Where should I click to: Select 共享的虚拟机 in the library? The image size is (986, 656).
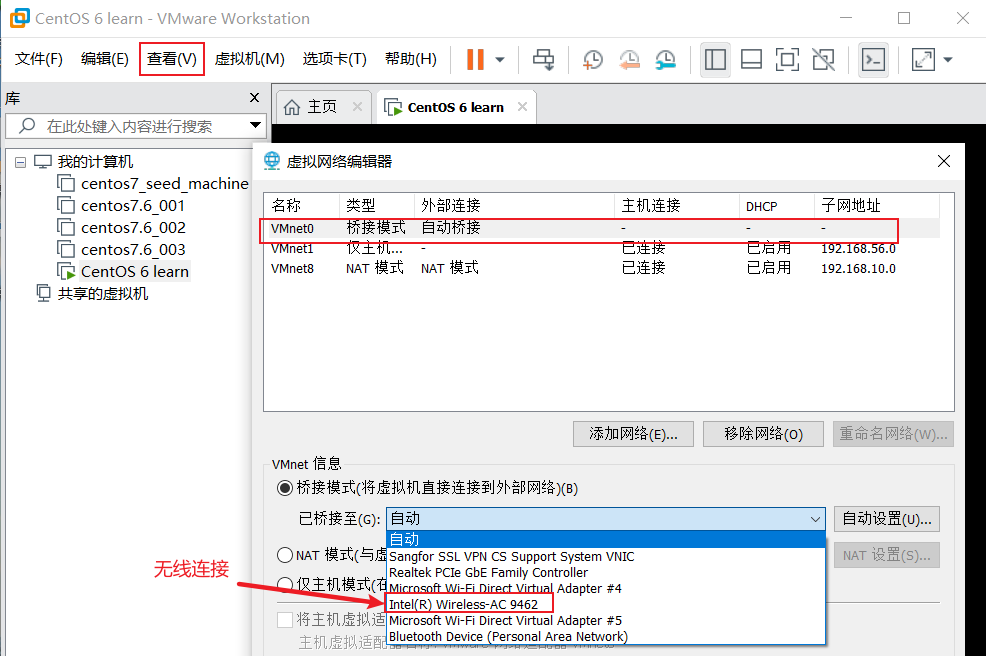tap(102, 294)
